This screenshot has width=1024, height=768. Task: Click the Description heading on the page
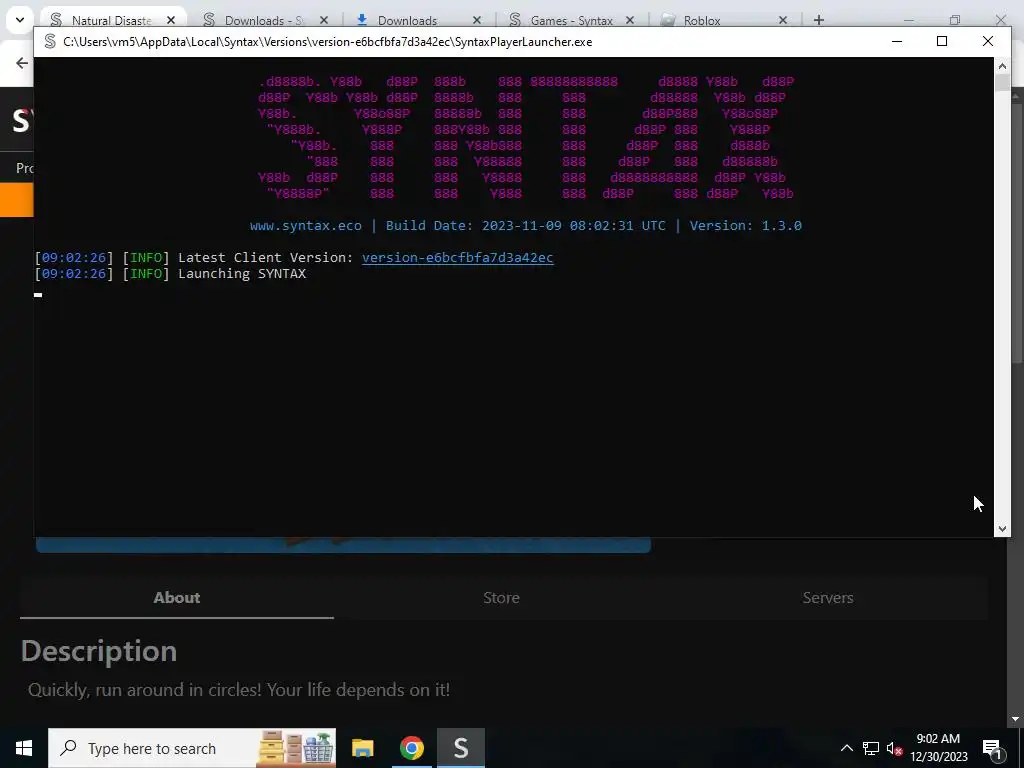(99, 651)
